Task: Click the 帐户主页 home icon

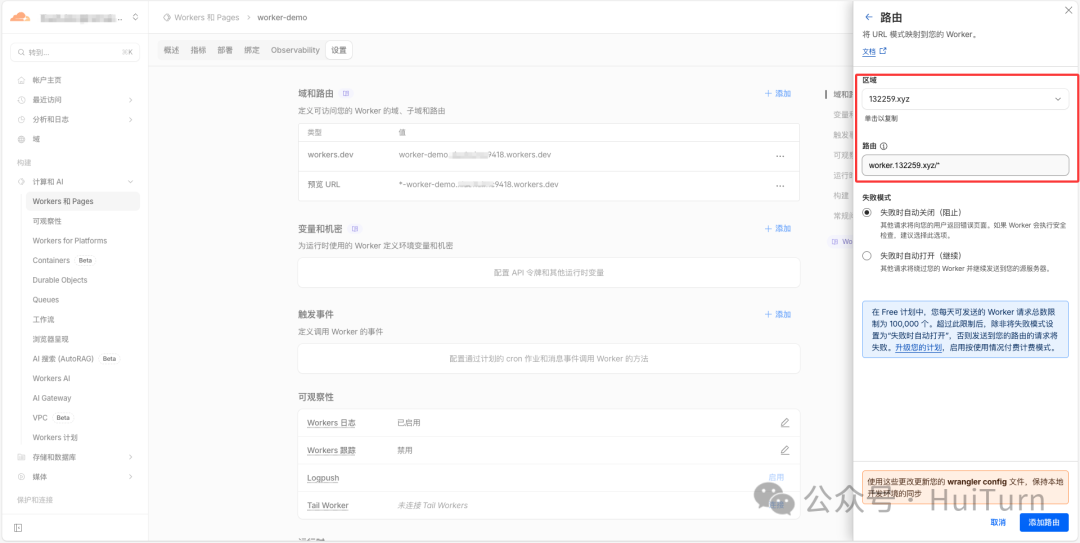Action: [21, 80]
